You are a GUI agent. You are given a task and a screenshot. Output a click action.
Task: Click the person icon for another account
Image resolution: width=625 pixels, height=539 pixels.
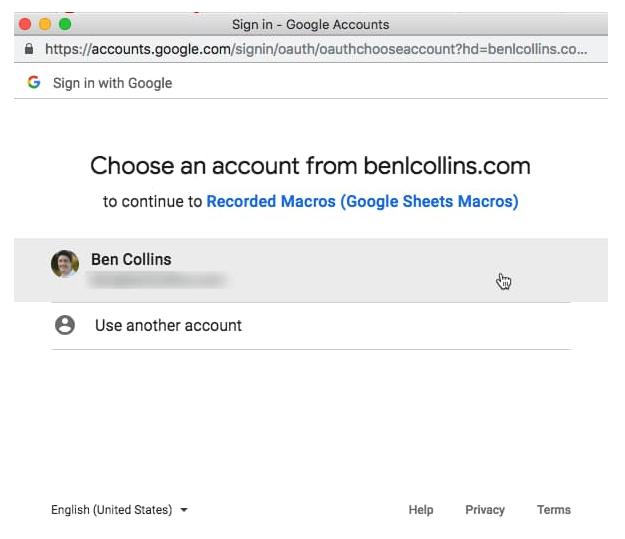tap(65, 325)
